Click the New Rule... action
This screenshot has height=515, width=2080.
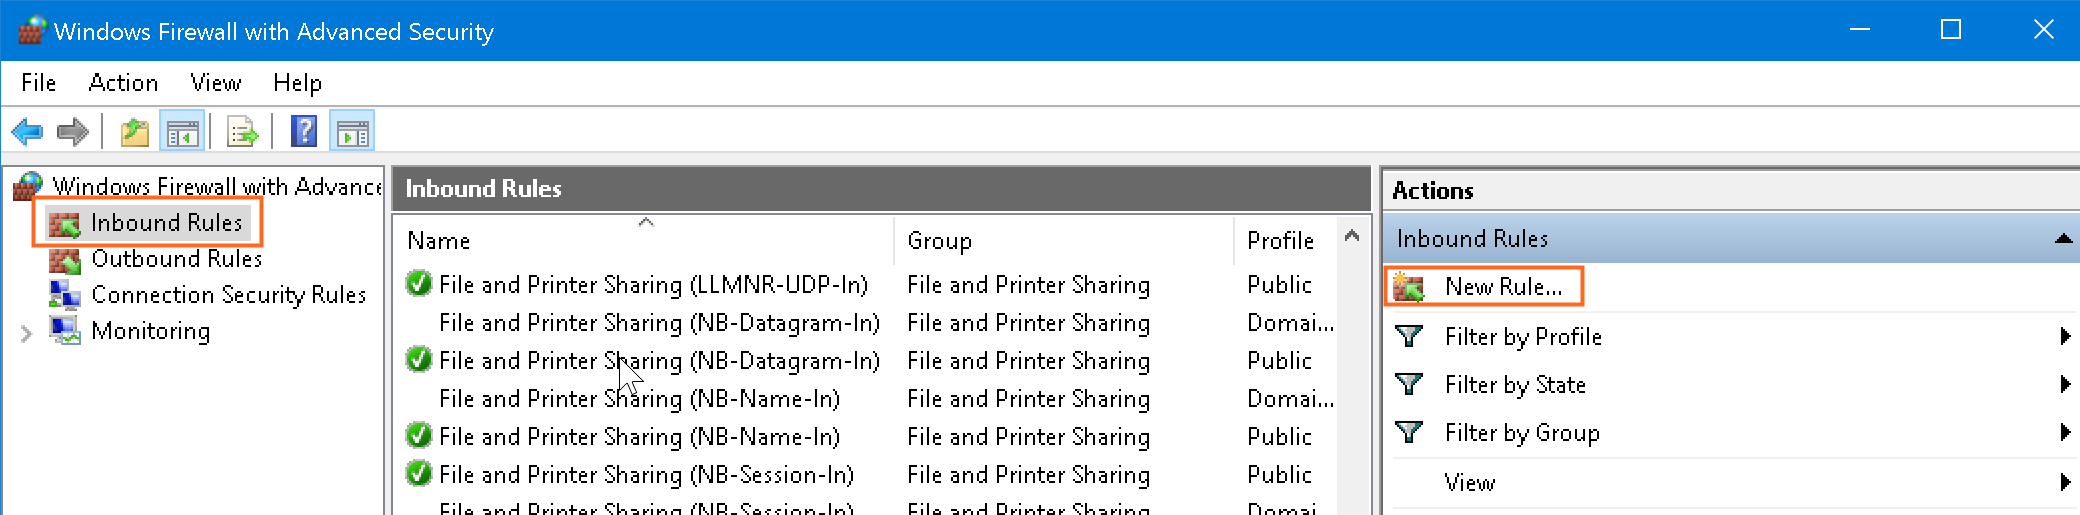(1502, 287)
